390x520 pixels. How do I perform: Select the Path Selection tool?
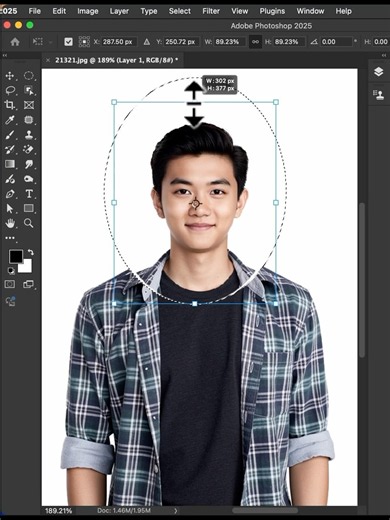10,208
